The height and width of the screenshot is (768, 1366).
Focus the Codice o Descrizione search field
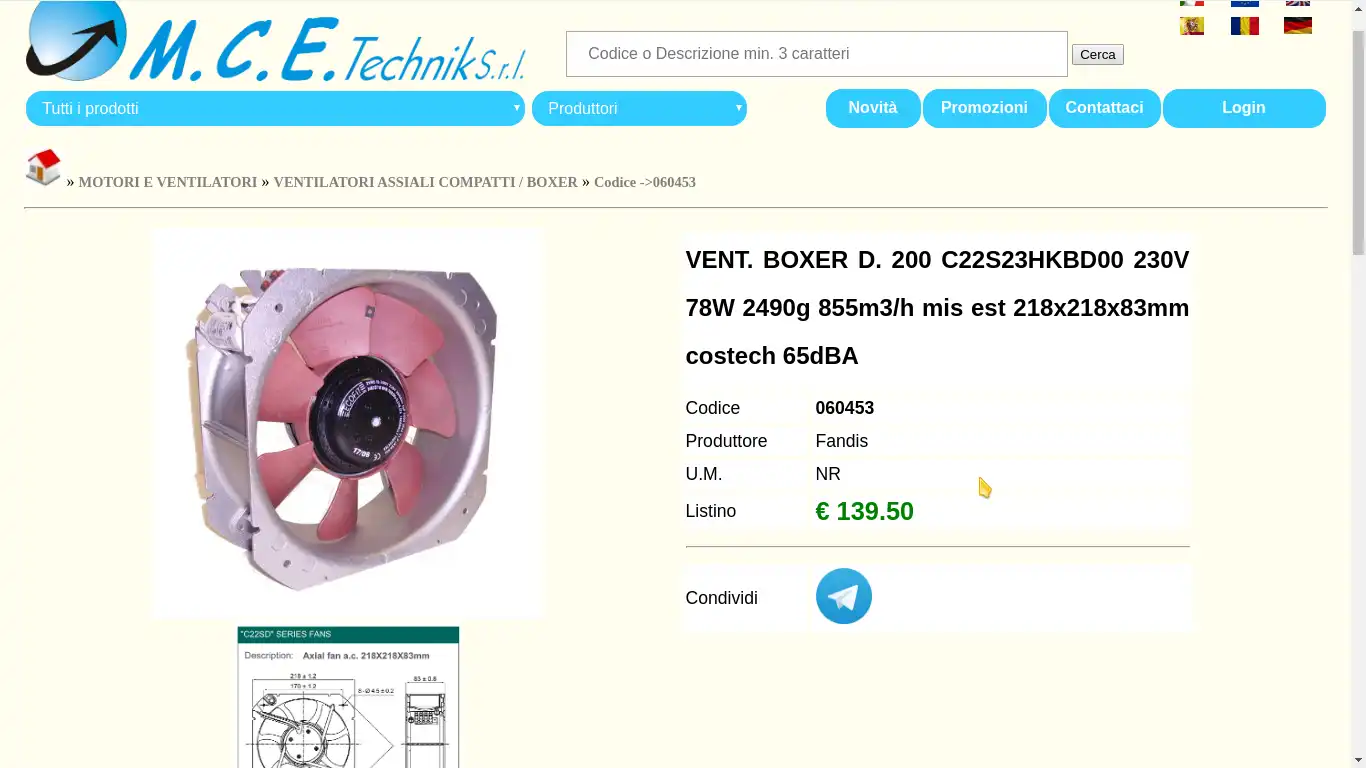point(817,54)
